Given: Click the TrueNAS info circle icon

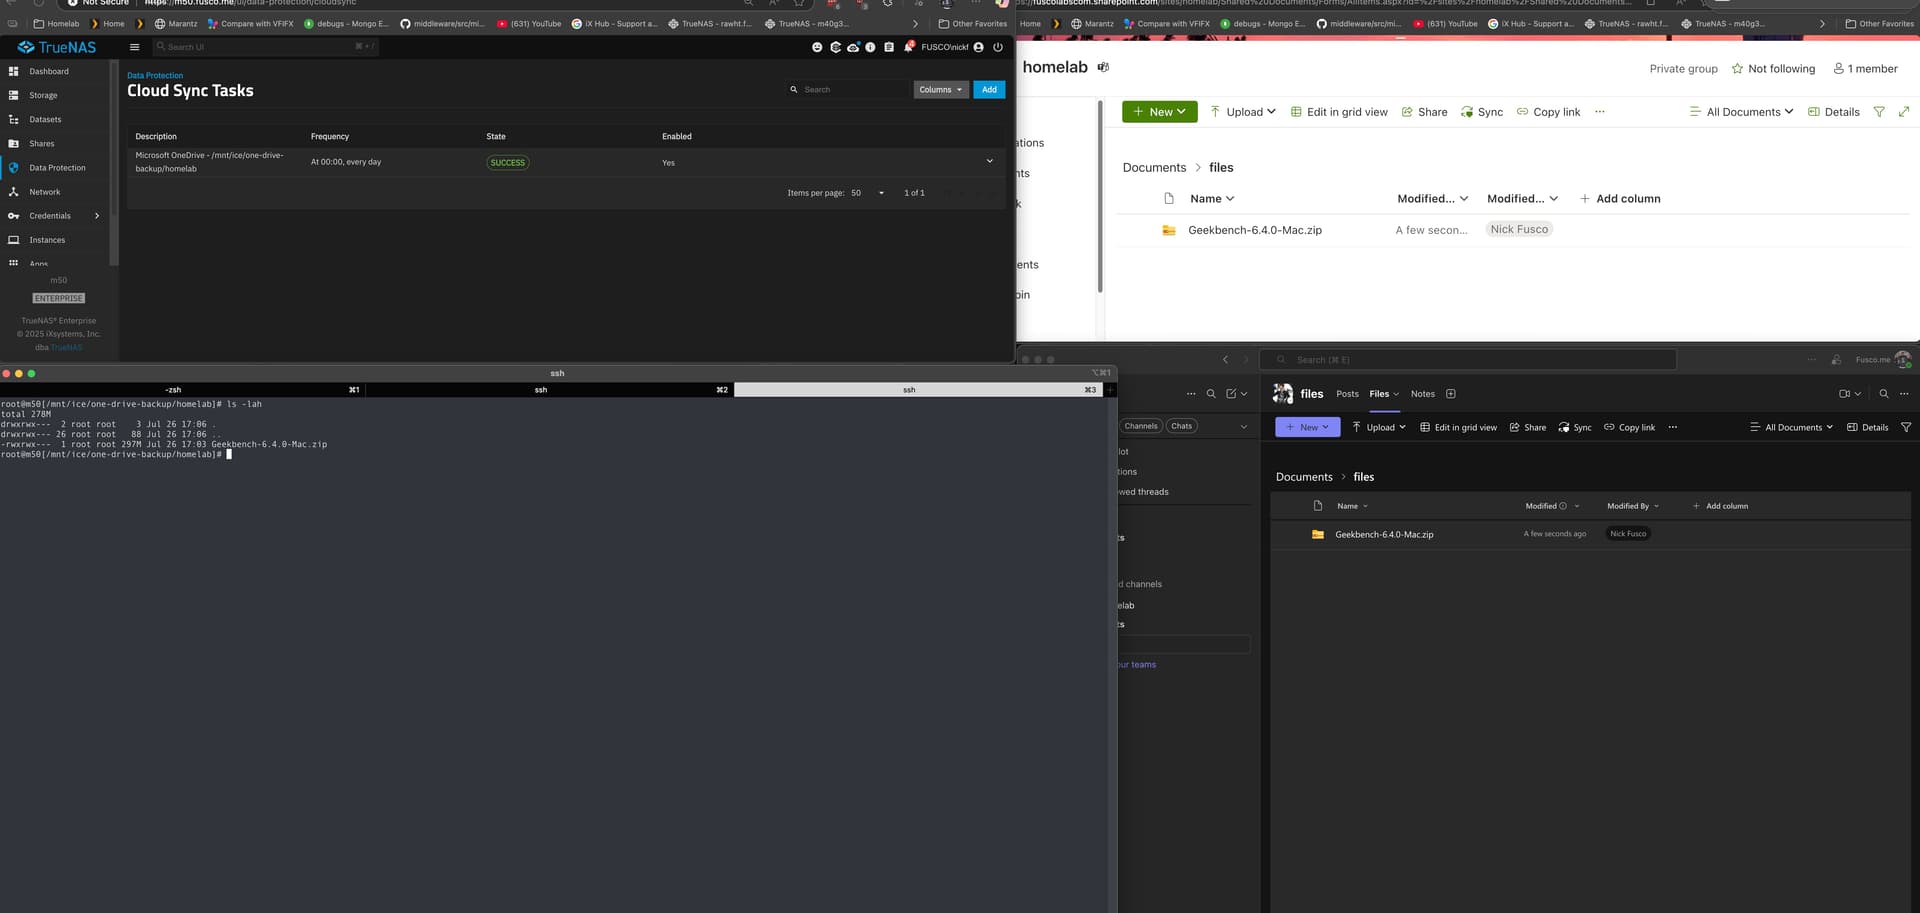Looking at the screenshot, I should click(870, 47).
